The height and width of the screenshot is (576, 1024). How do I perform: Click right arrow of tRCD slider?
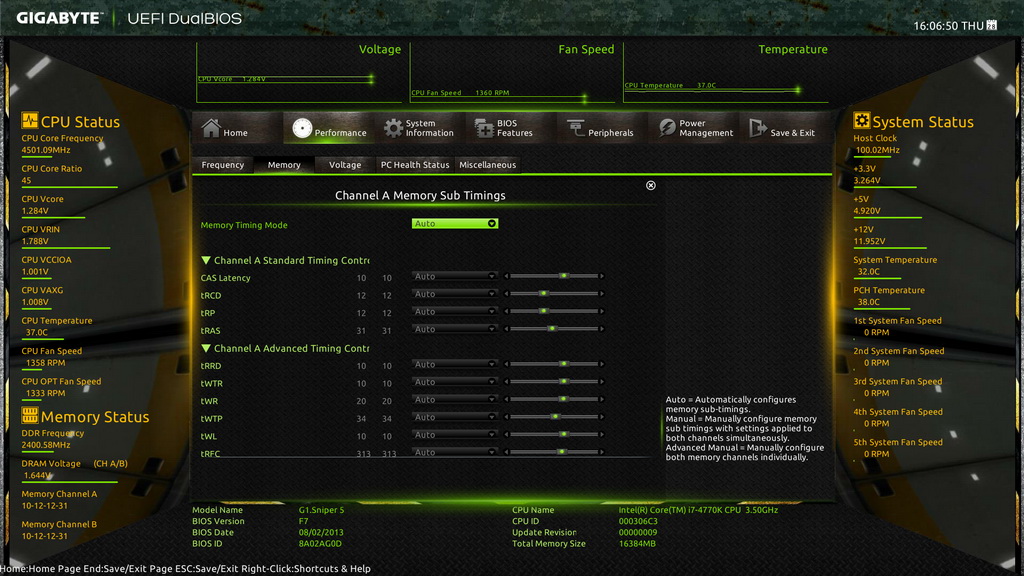[602, 294]
